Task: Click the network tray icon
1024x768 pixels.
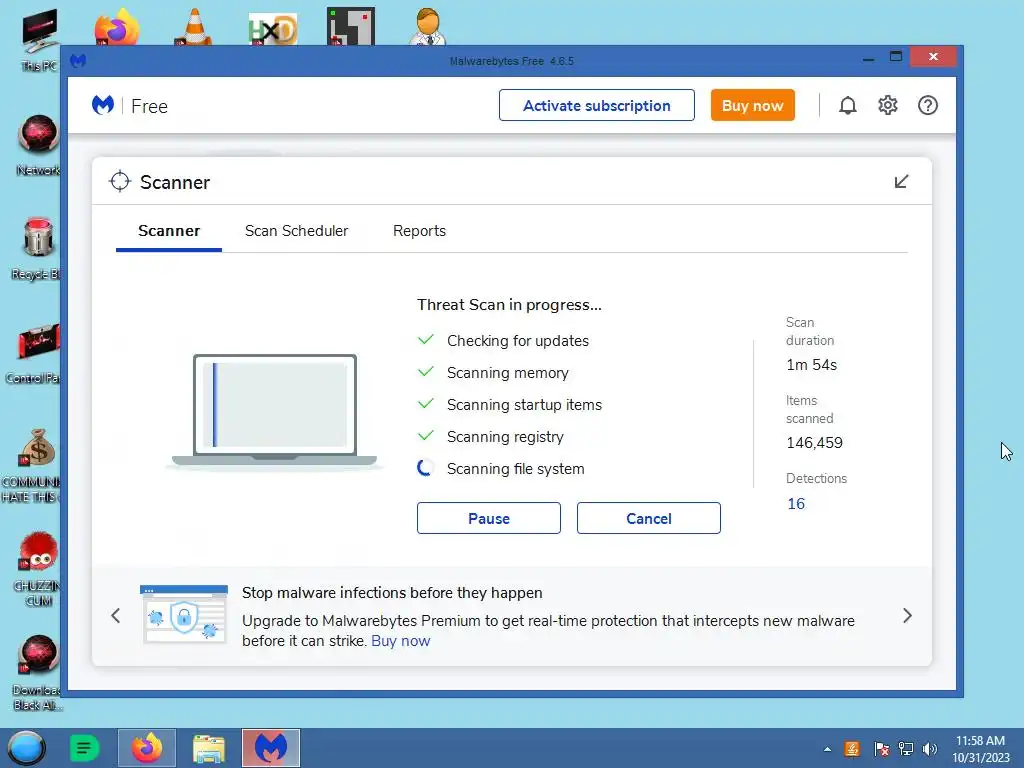Action: pyautogui.click(x=906, y=749)
